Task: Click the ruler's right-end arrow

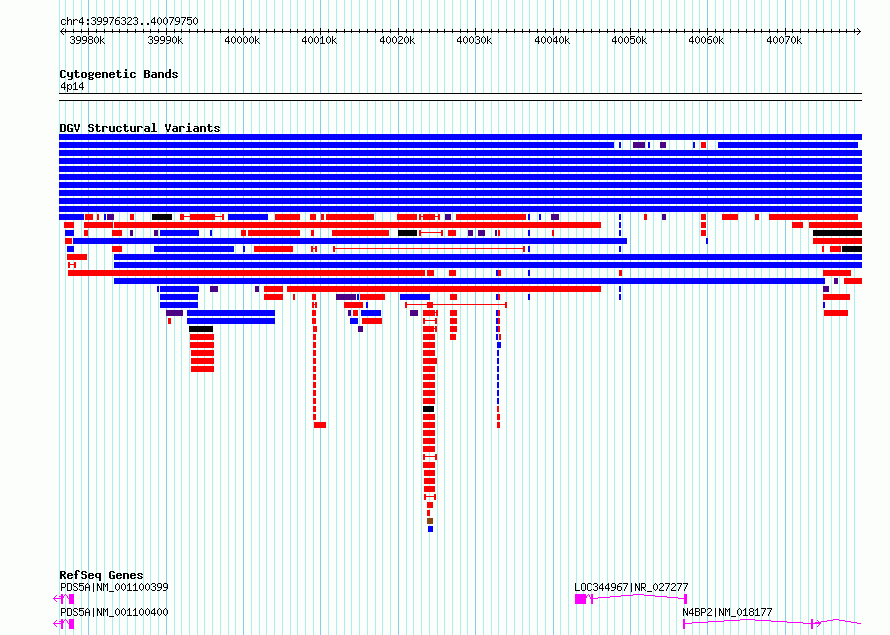Action: pos(859,32)
